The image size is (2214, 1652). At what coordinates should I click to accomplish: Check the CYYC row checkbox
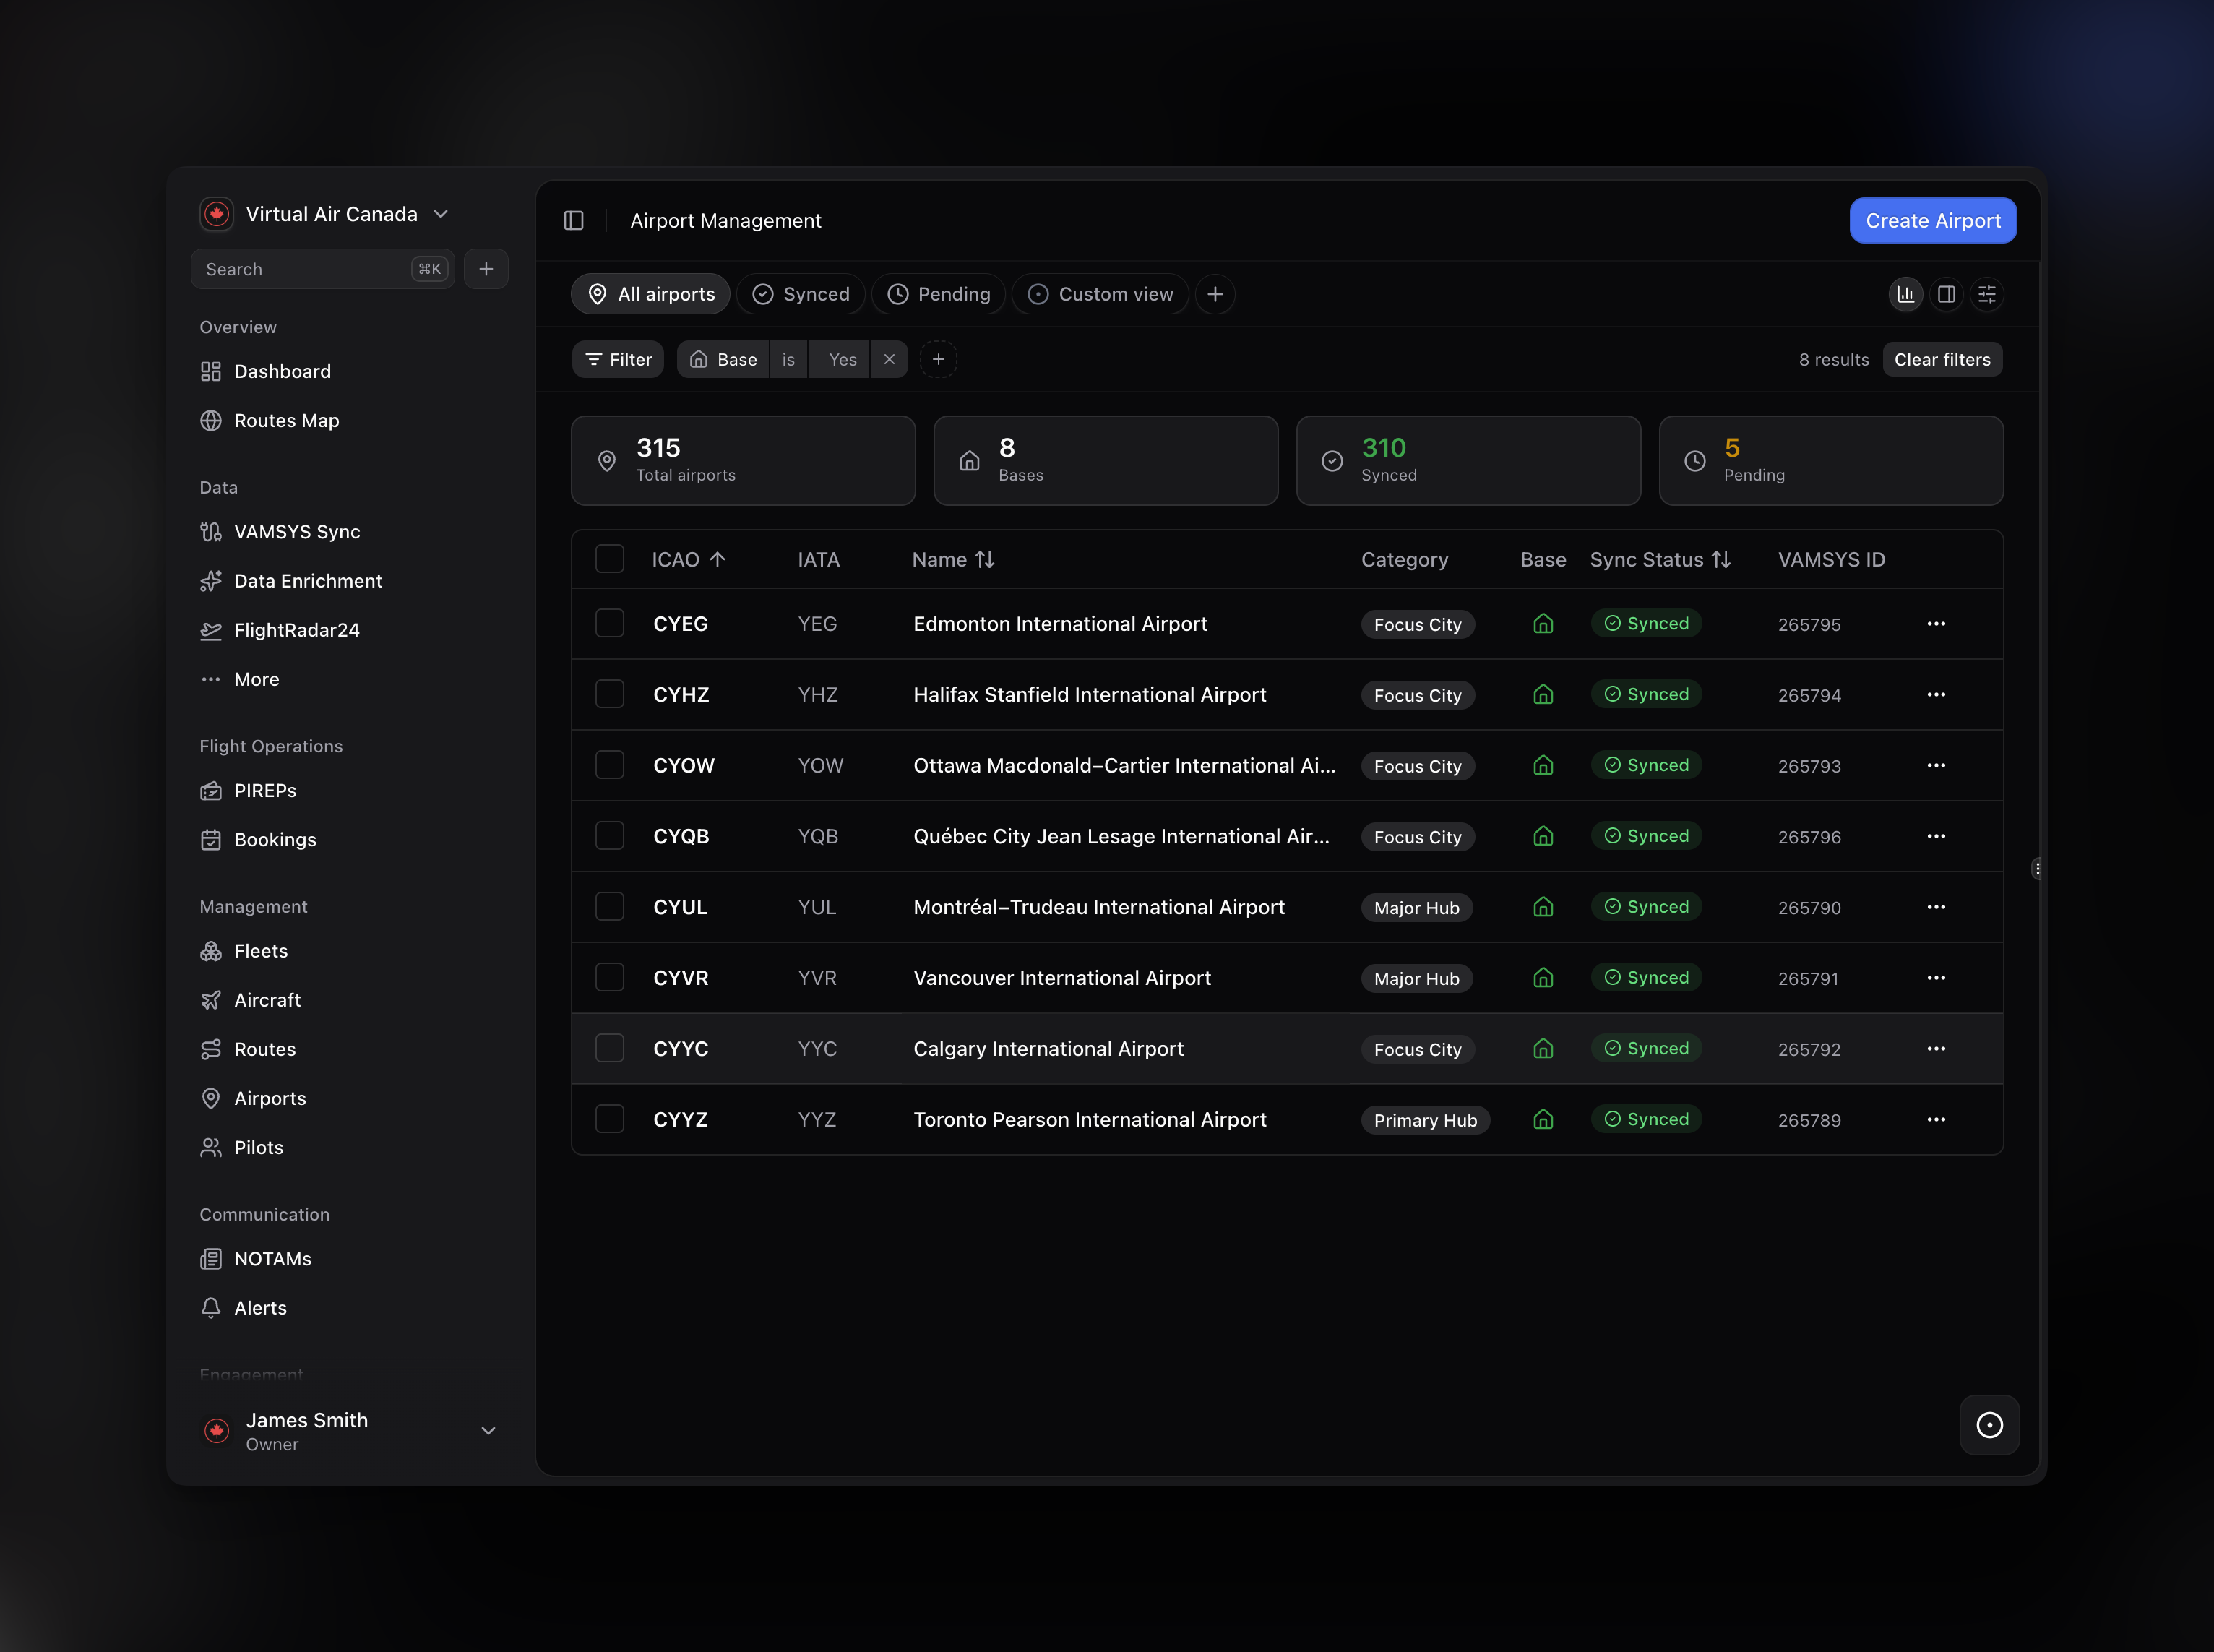610,1049
